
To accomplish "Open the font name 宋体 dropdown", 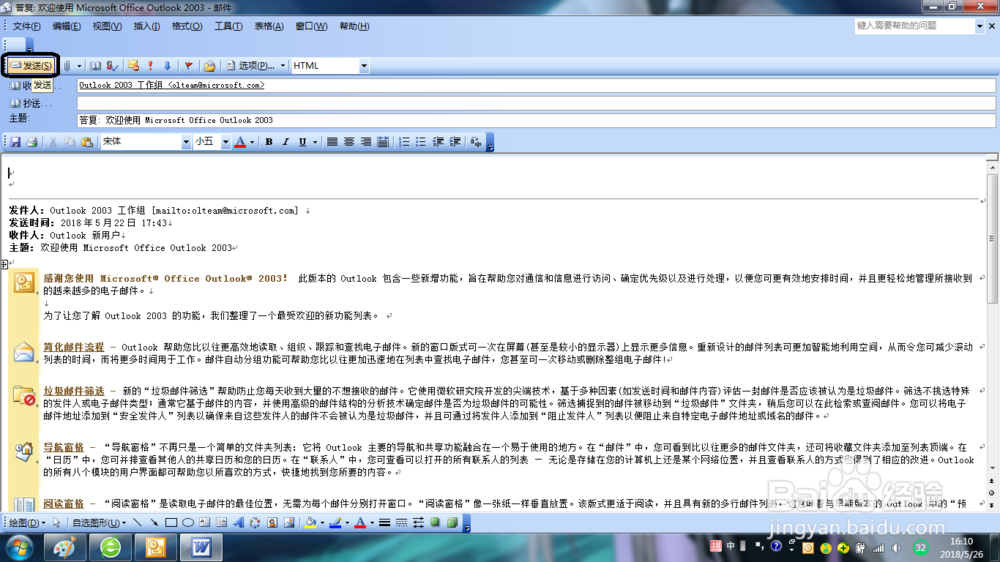I will [x=186, y=142].
